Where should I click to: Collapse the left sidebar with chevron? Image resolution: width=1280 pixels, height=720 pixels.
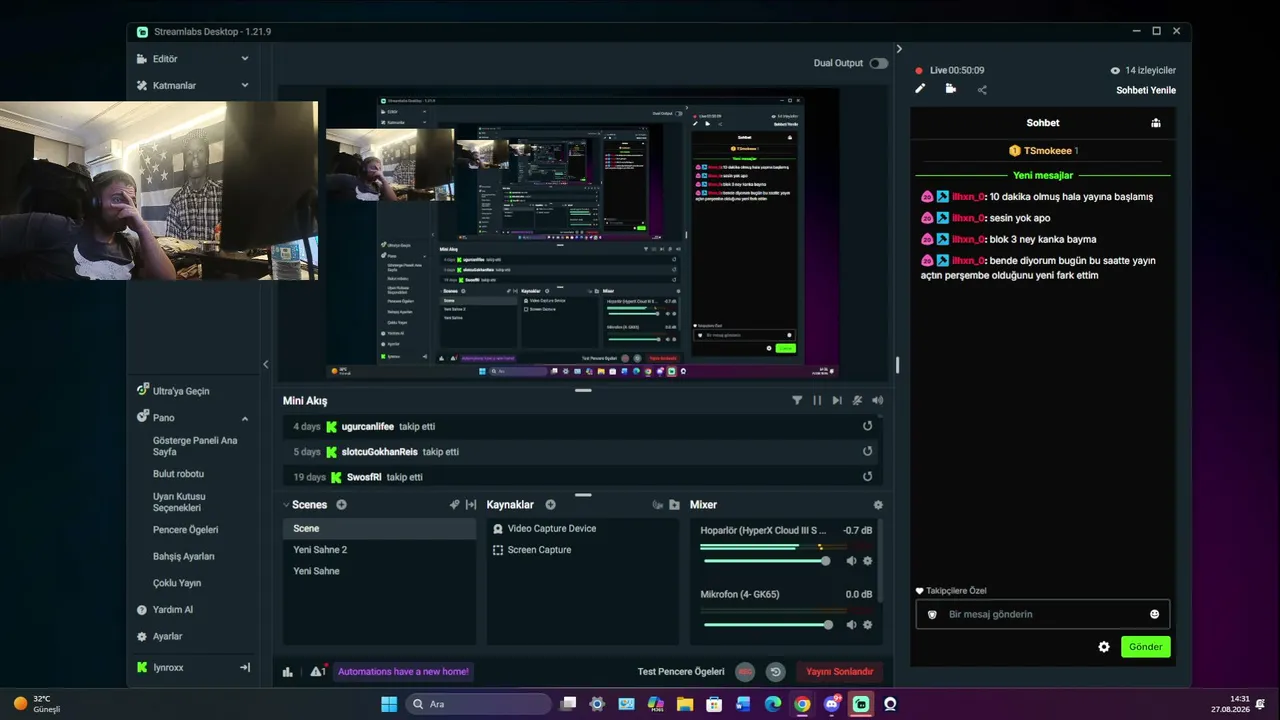pos(266,364)
